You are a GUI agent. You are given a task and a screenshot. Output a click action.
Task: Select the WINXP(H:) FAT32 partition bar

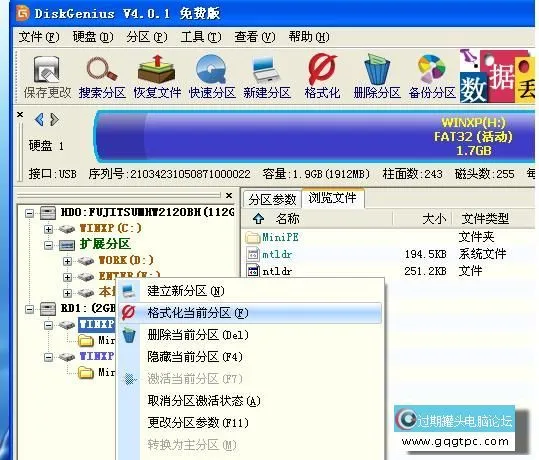pos(315,137)
